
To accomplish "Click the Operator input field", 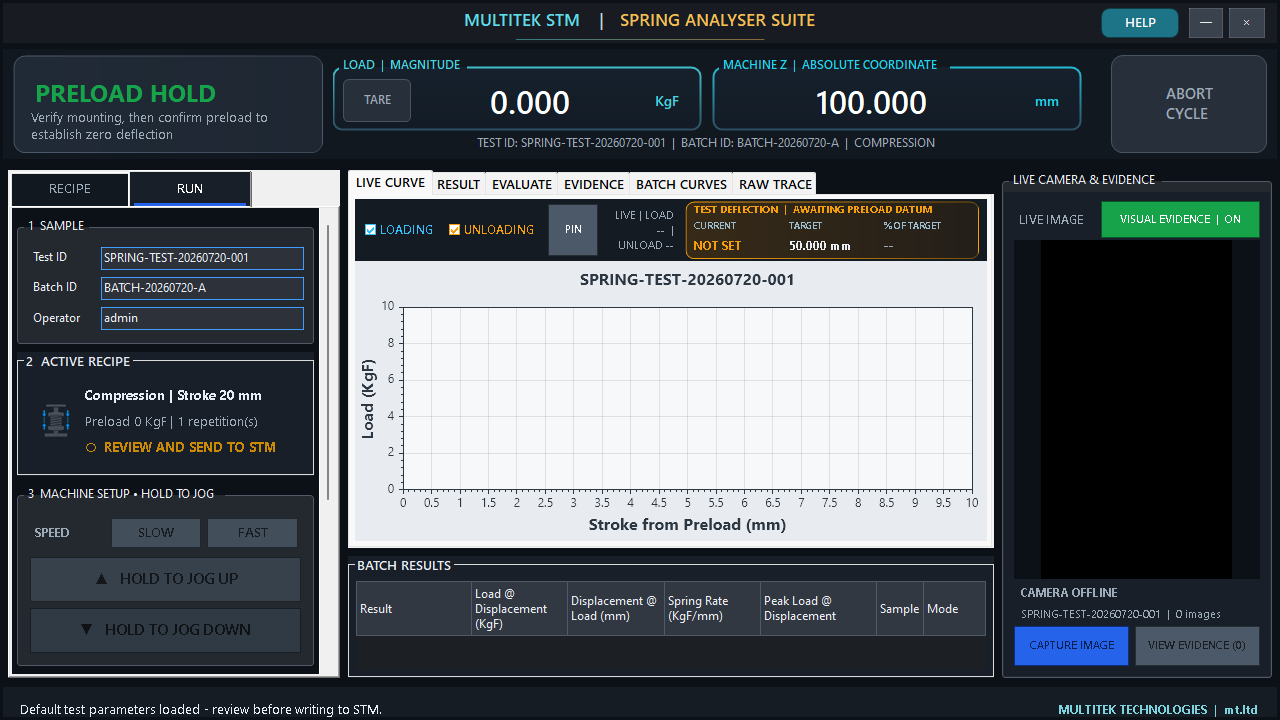I will coord(202,318).
